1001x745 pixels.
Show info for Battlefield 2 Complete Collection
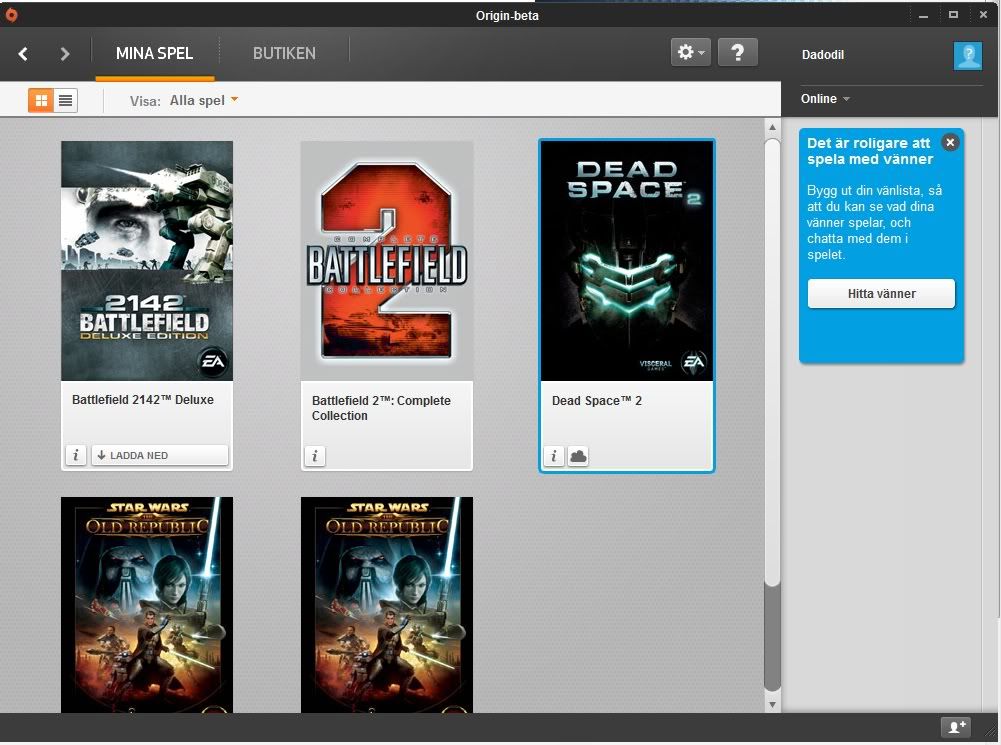point(315,456)
